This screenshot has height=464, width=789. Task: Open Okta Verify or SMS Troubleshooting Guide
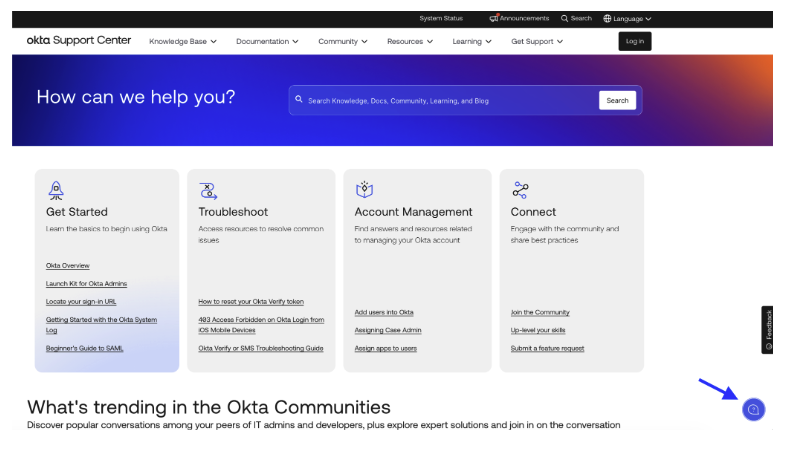261,348
